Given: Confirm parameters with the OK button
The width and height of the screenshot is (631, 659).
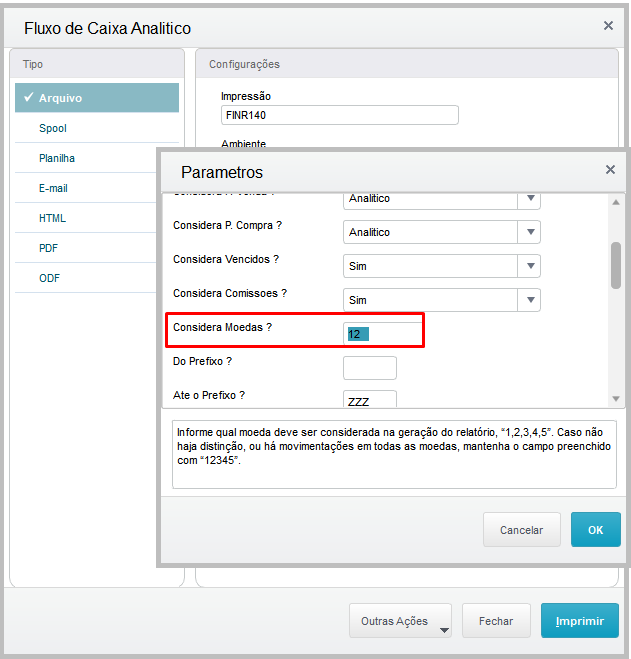Looking at the screenshot, I should (595, 530).
